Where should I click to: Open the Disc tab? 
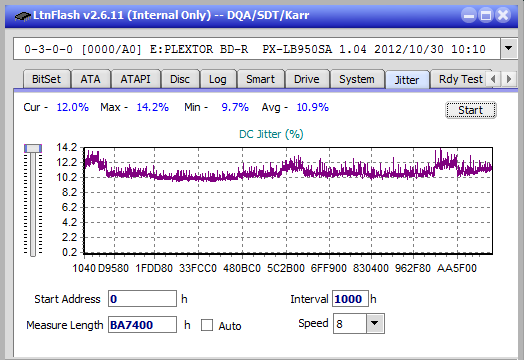coord(180,79)
